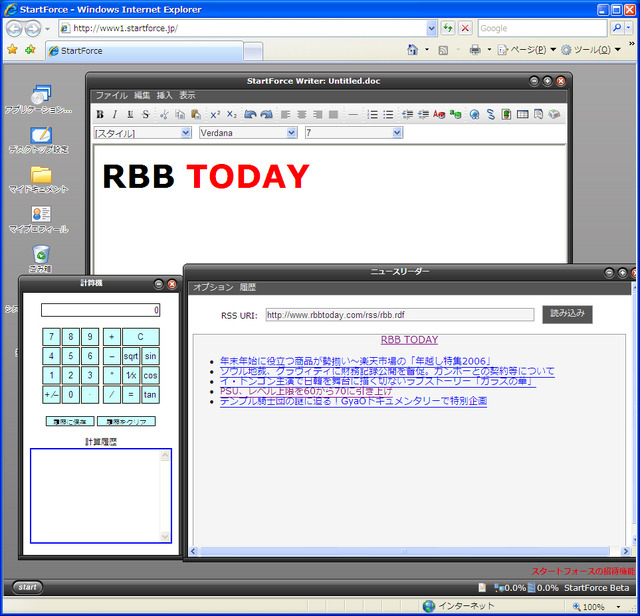Apply superscript formatting
This screenshot has width=640, height=616.
(215, 115)
